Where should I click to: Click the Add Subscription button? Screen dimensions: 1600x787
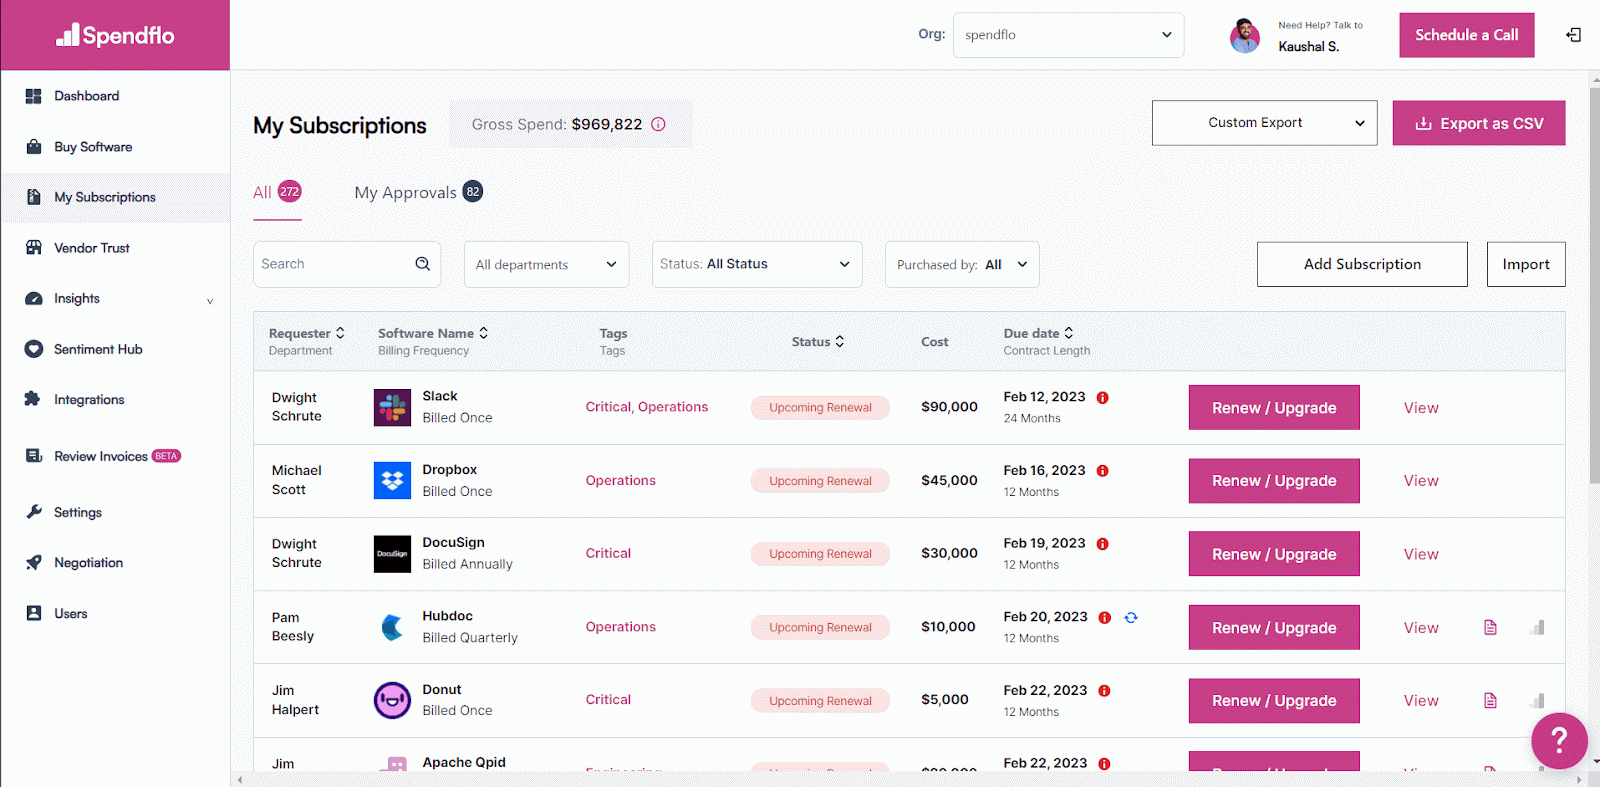point(1362,264)
